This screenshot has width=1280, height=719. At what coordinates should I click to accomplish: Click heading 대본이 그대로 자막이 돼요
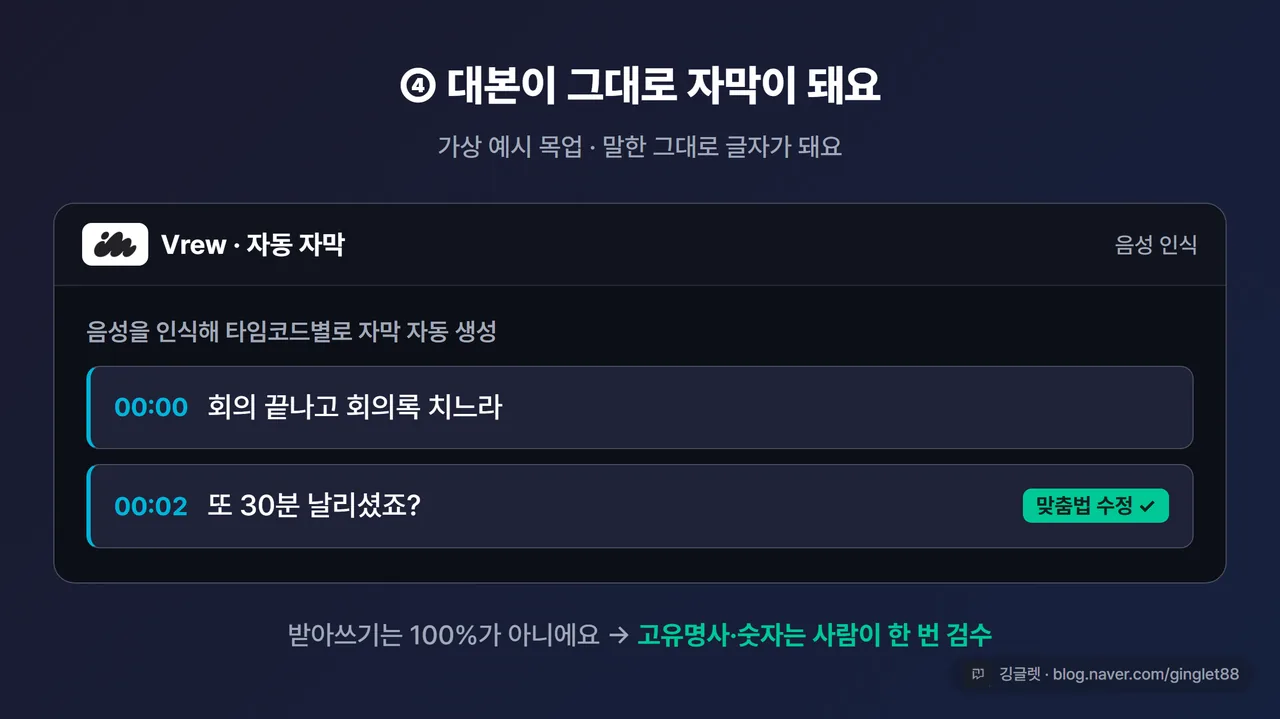coord(663,87)
